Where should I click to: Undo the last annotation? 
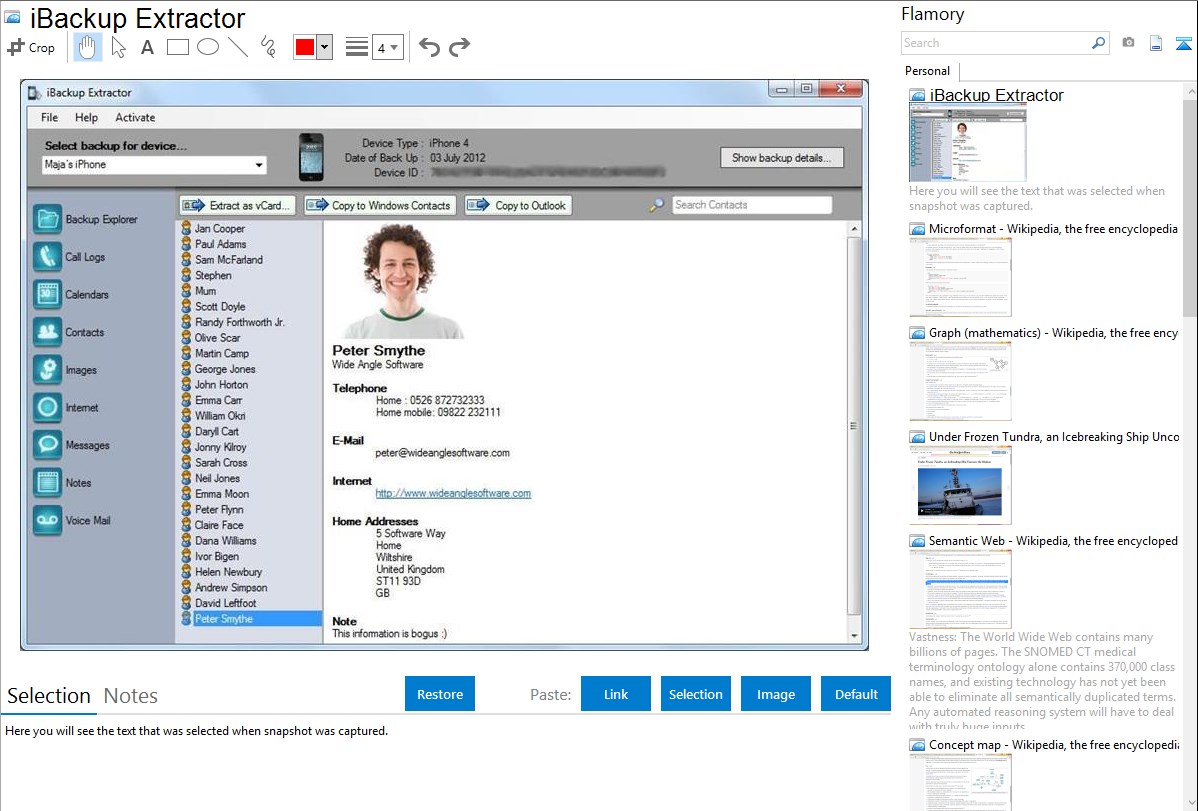pos(429,47)
